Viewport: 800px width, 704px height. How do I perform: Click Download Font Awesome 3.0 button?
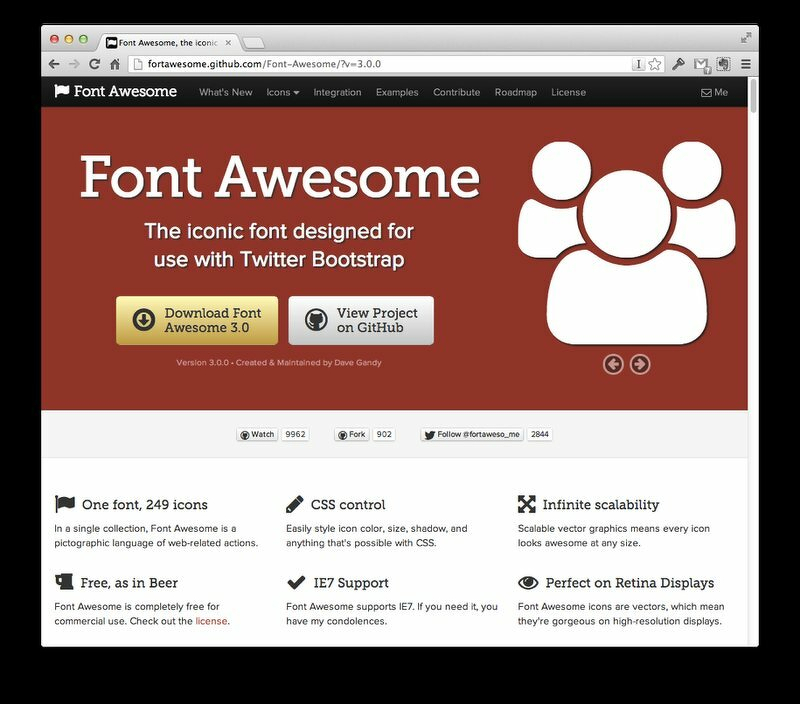coord(196,320)
